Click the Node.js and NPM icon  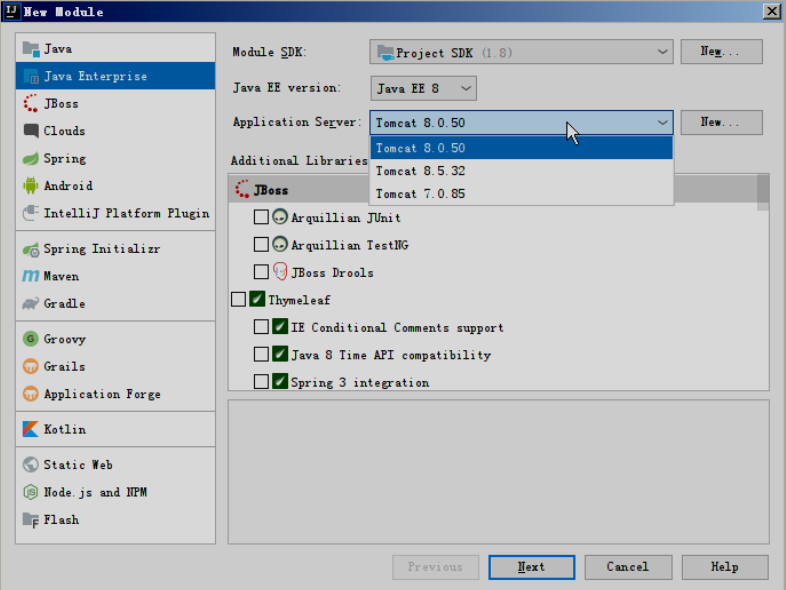31,492
